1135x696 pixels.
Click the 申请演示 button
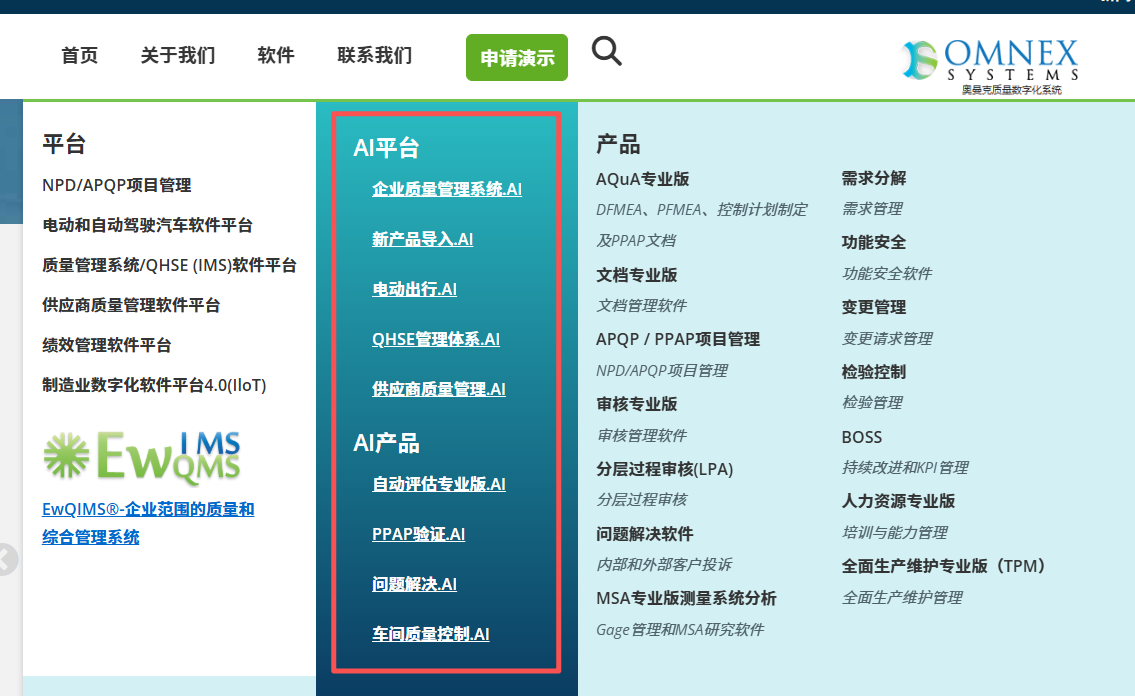[x=517, y=57]
